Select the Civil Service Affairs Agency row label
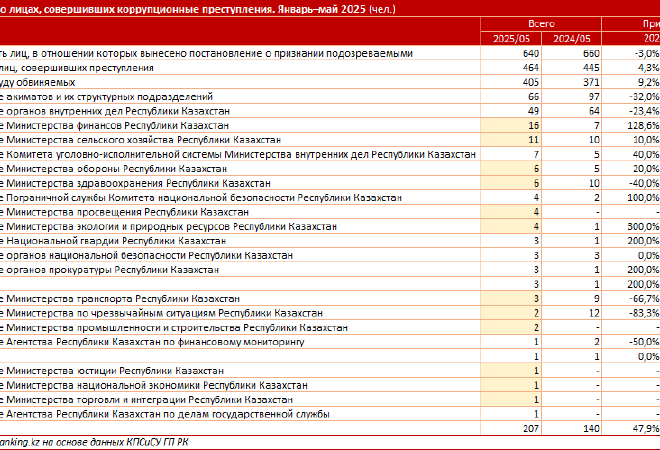 click(x=165, y=414)
